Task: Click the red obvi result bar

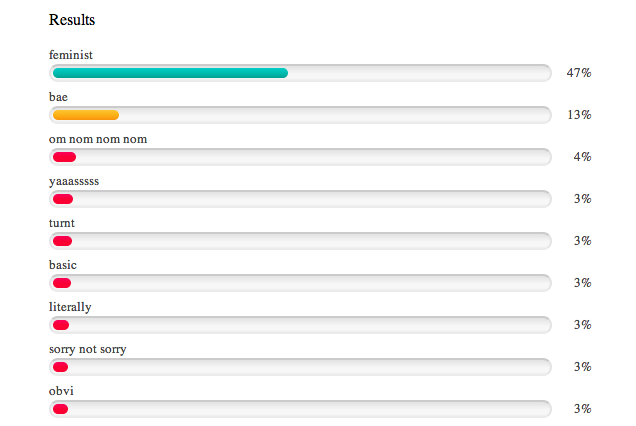Action: (60, 409)
